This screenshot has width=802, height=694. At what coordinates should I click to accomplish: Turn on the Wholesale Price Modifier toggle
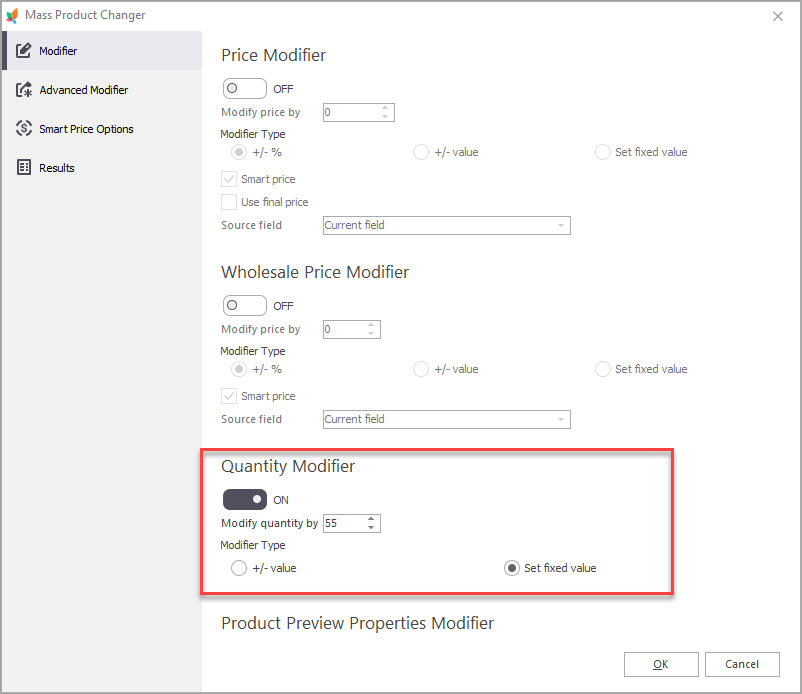tap(244, 305)
